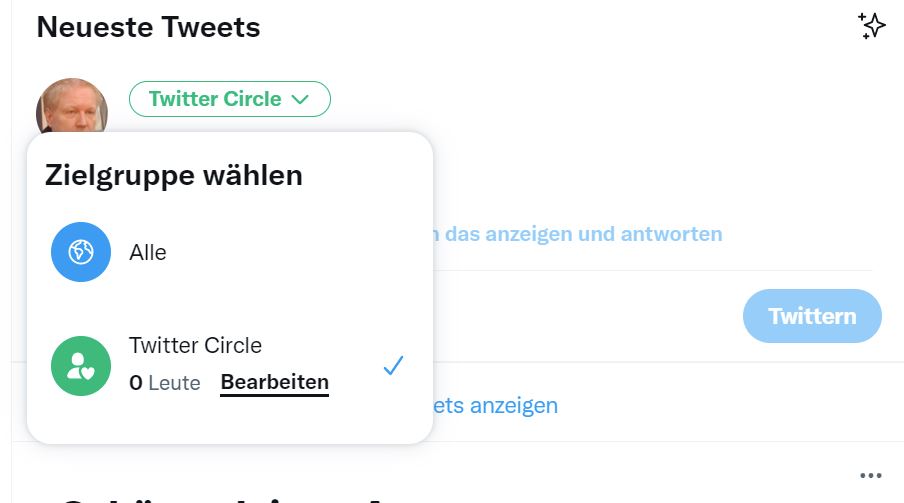Click the globe icon beside Alle

tap(81, 252)
